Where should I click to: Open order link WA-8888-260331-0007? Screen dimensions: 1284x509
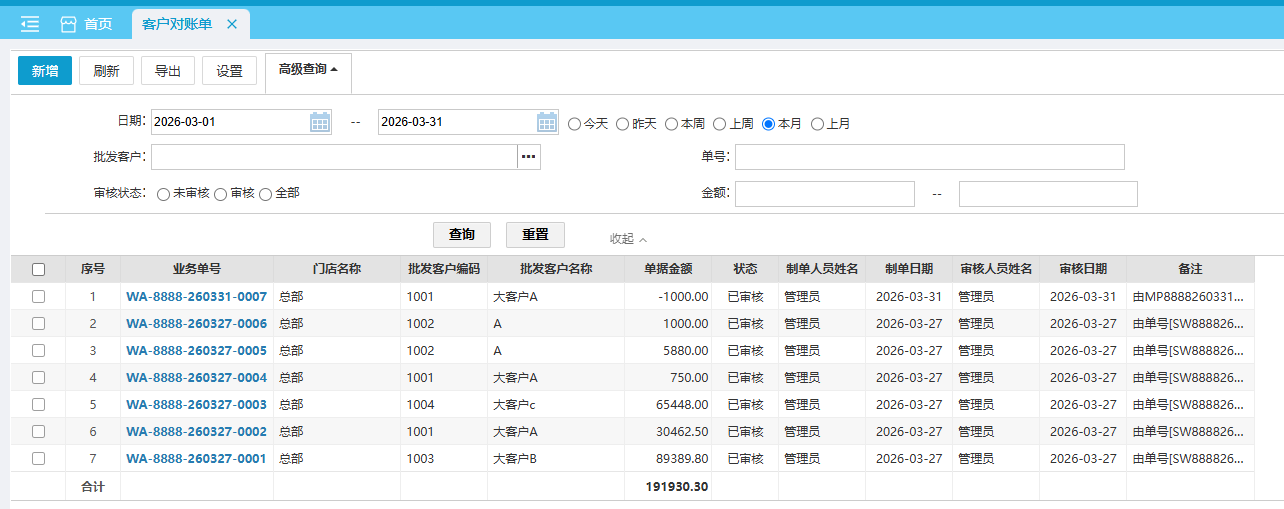click(196, 297)
